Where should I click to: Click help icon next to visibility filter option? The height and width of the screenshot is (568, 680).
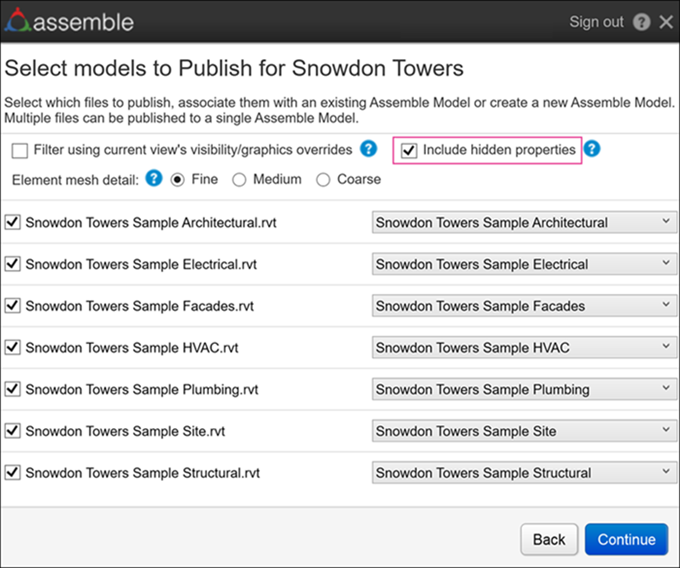click(369, 150)
